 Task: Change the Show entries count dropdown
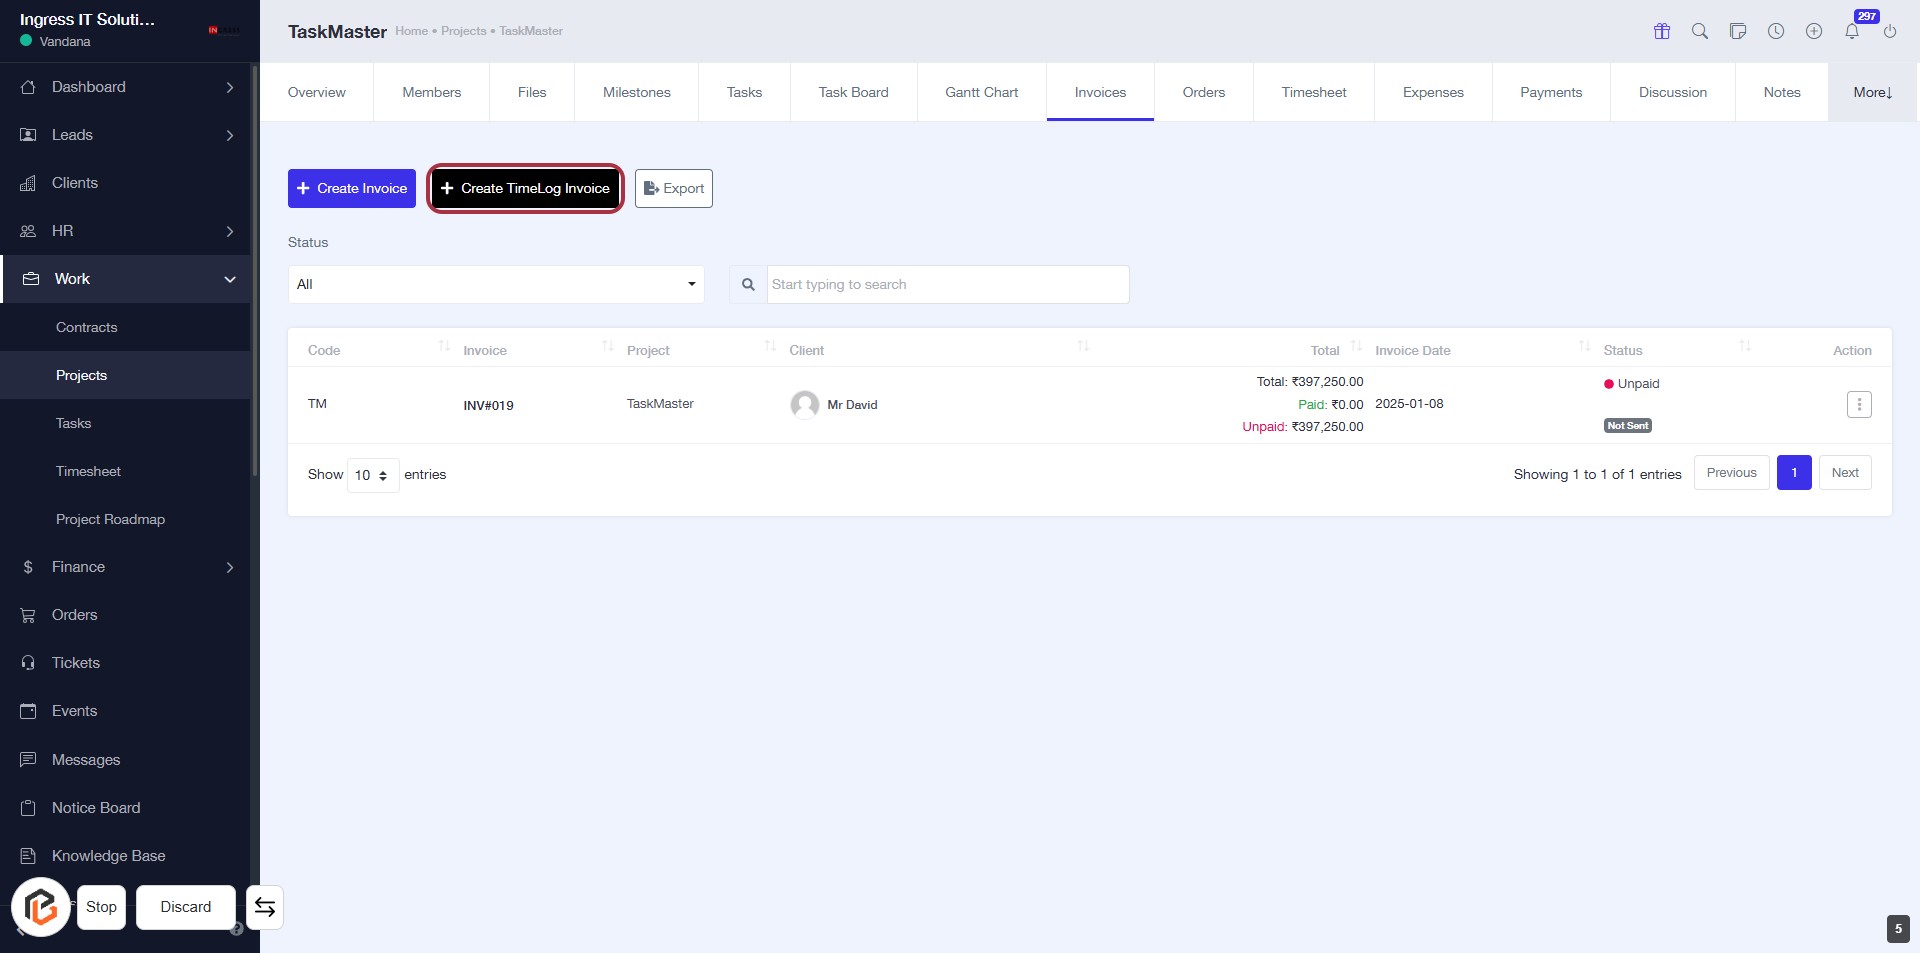372,475
